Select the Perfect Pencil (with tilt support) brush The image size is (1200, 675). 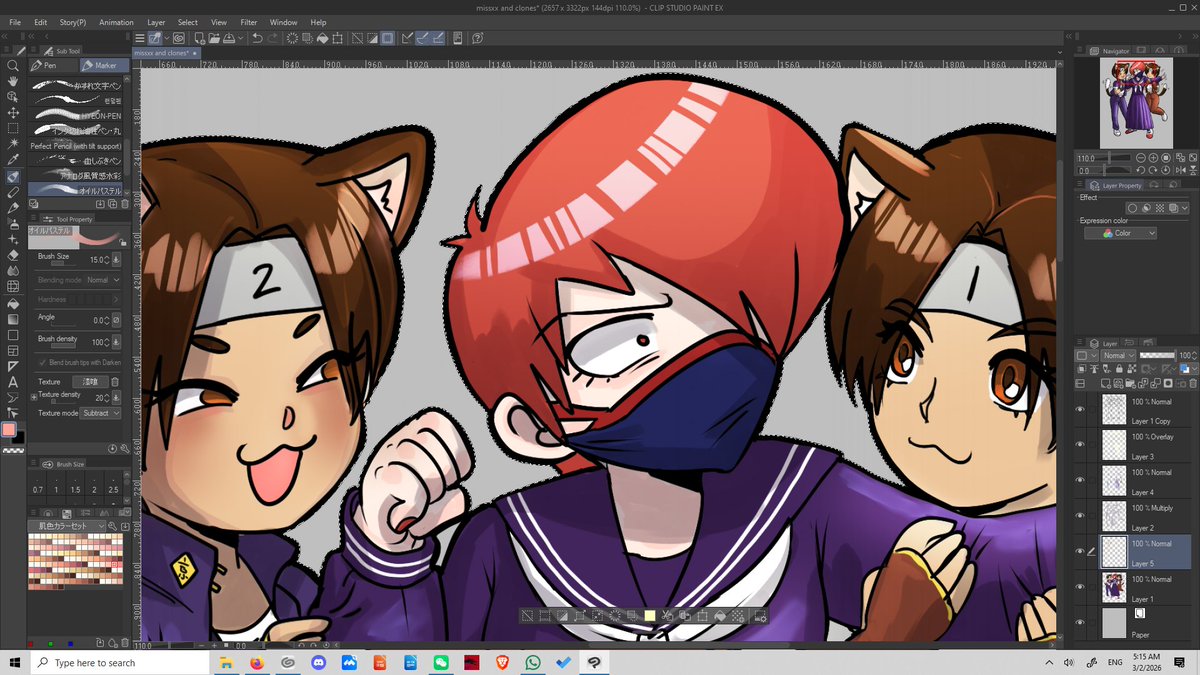pyautogui.click(x=76, y=146)
